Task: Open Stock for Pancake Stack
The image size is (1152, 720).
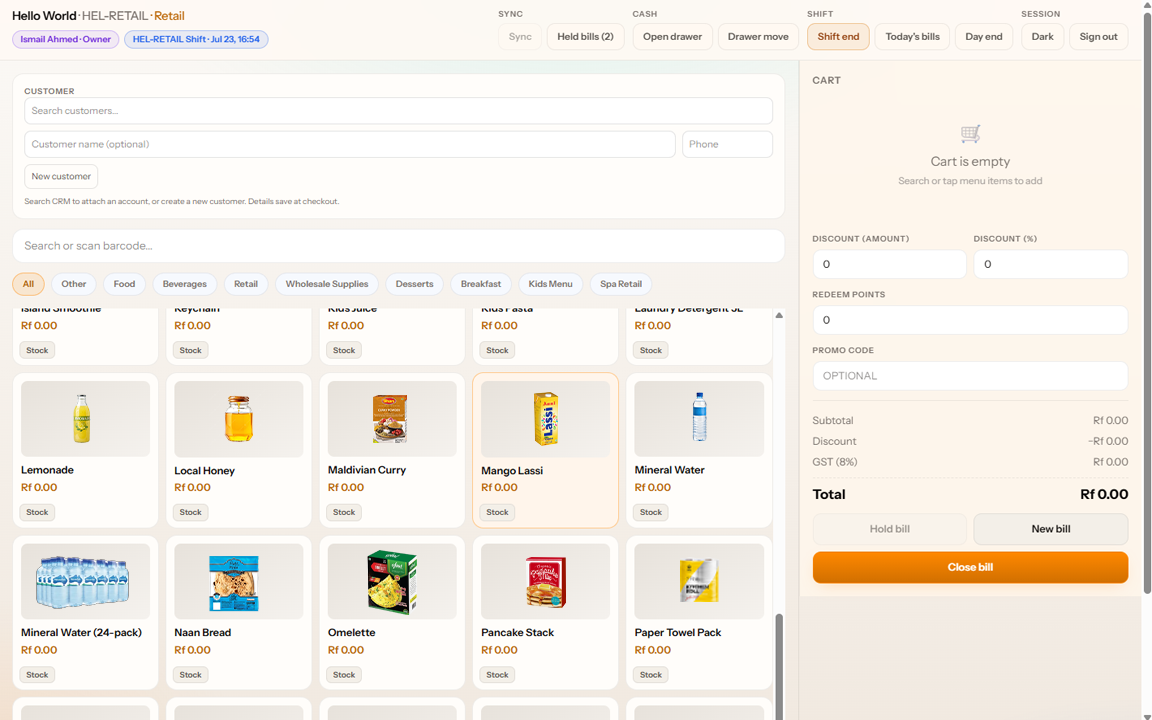Action: point(497,674)
